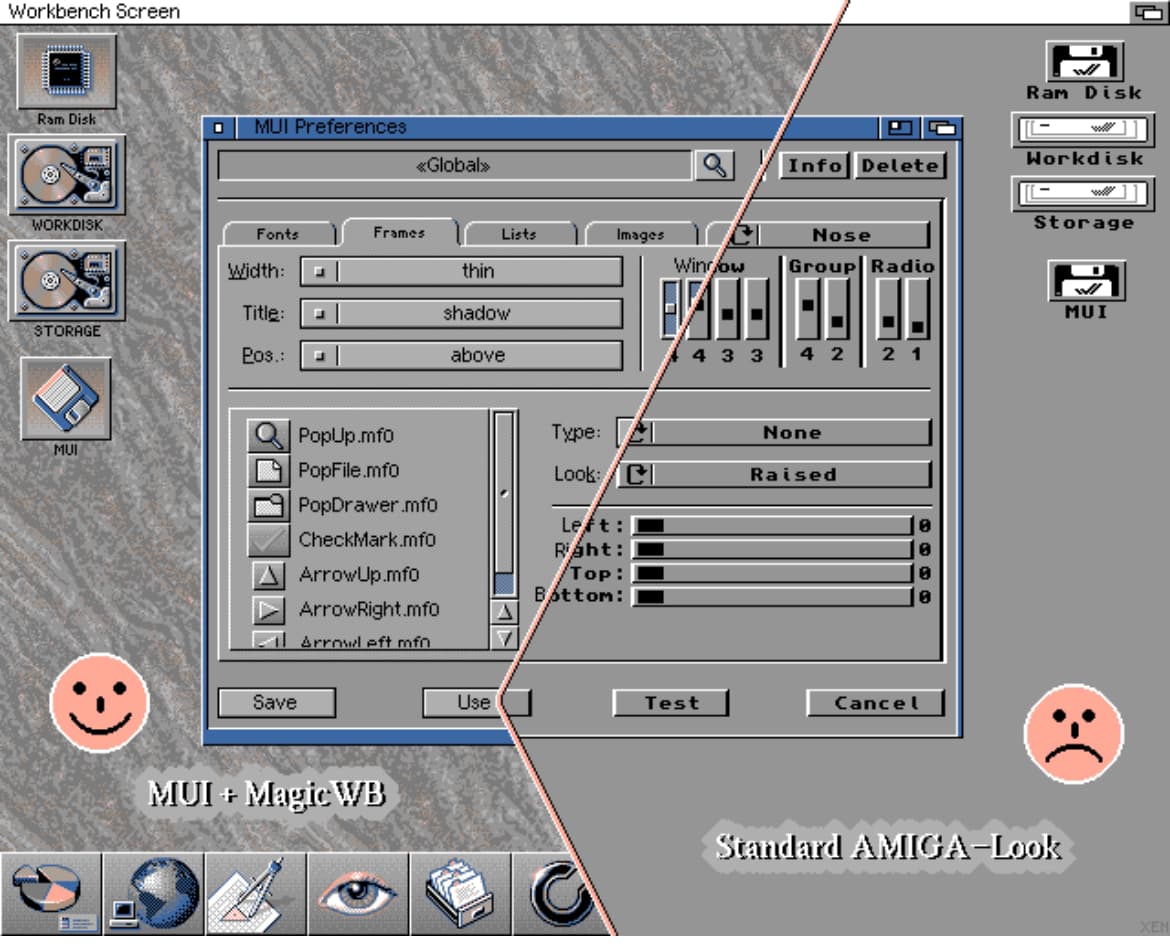
Task: Click the image list up arrow
Action: [504, 613]
